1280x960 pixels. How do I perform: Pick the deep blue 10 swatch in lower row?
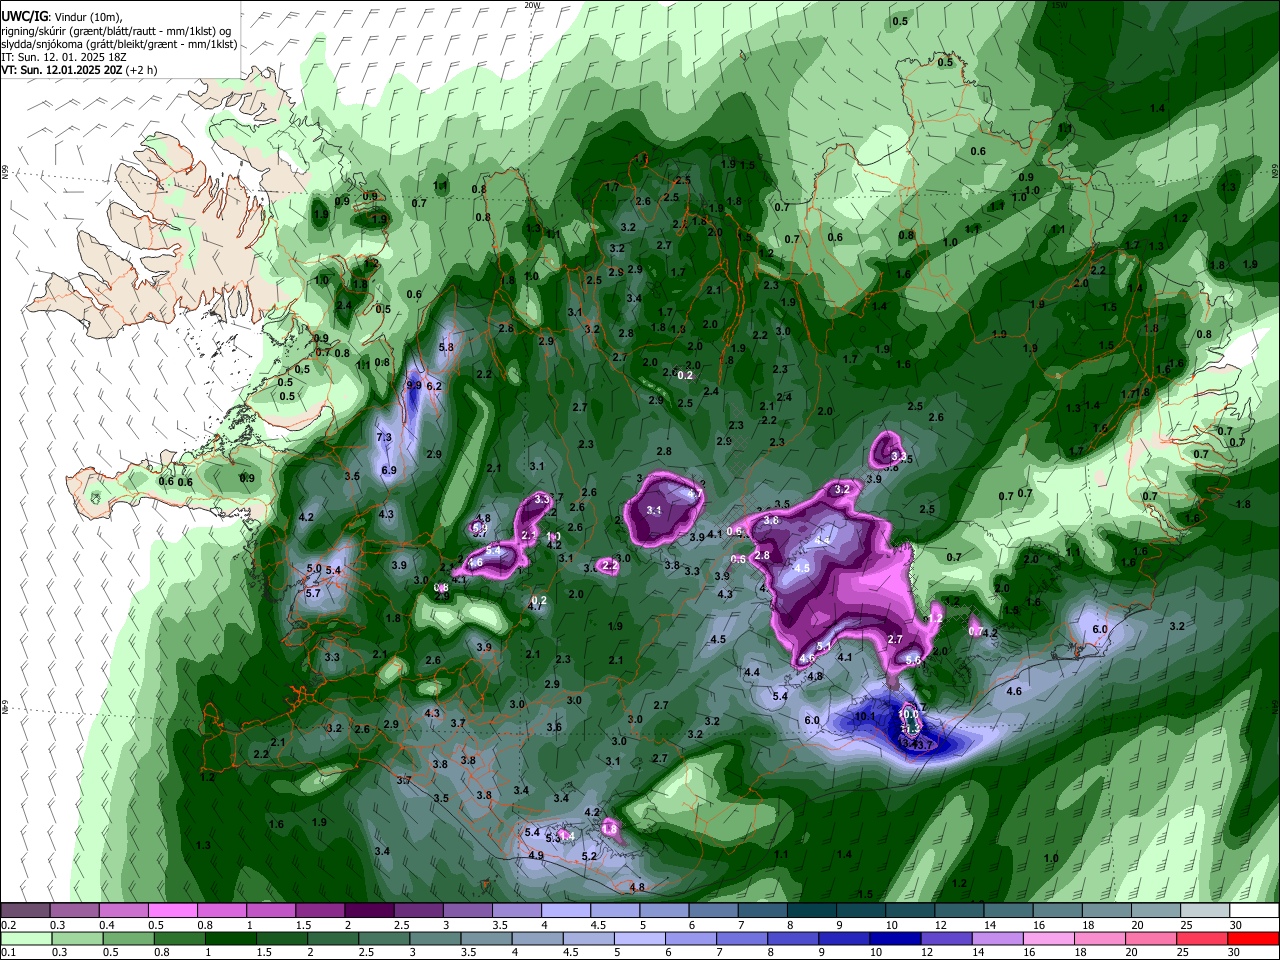coord(895,938)
